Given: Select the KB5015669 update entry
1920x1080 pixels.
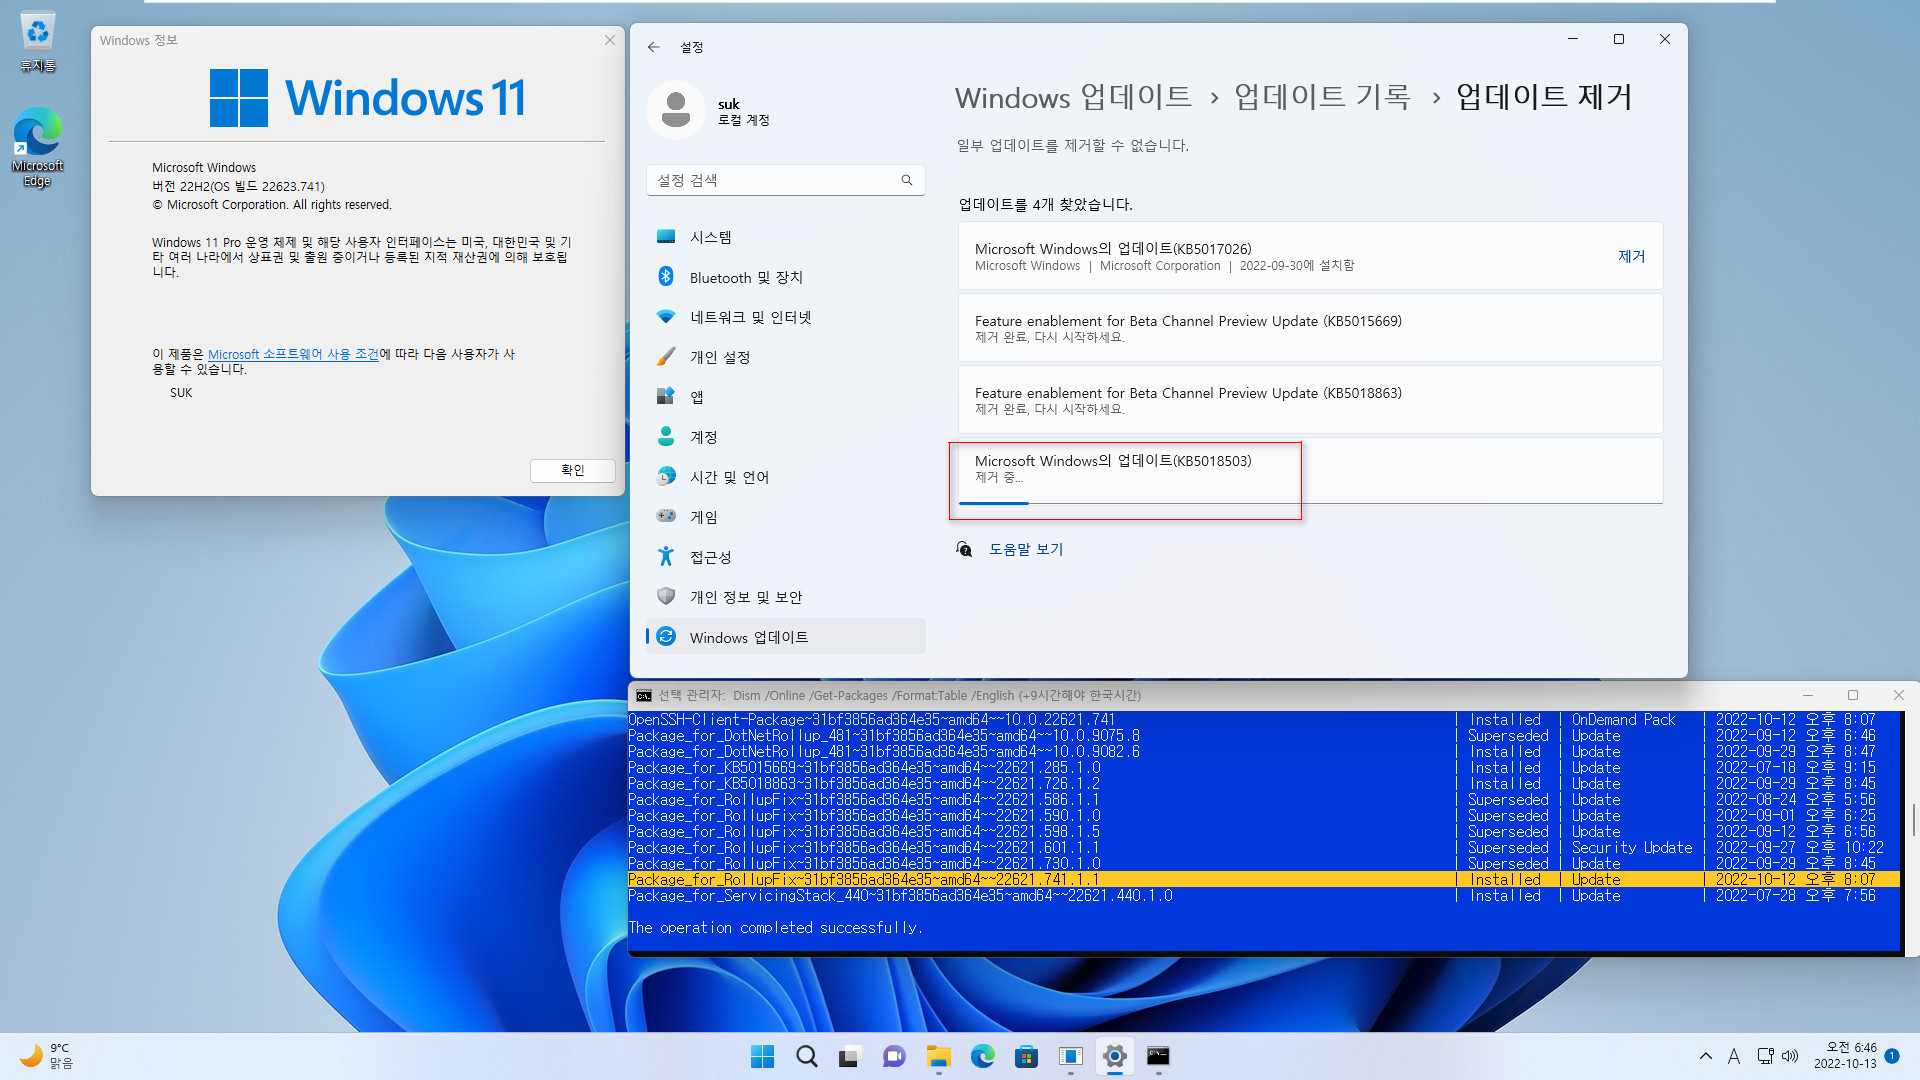Looking at the screenshot, I should 1310,328.
